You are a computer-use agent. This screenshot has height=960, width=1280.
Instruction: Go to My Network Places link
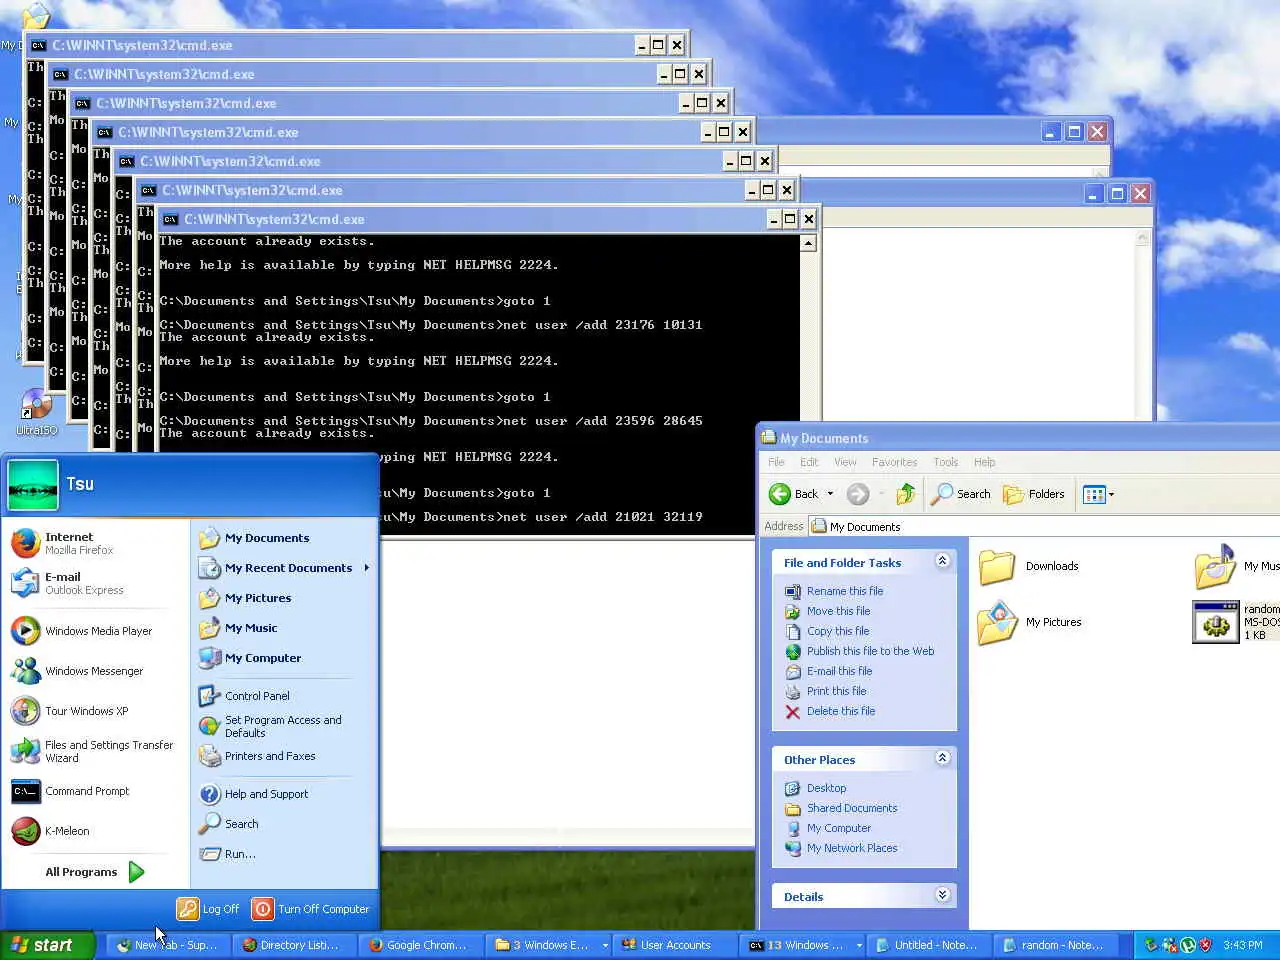click(x=852, y=848)
